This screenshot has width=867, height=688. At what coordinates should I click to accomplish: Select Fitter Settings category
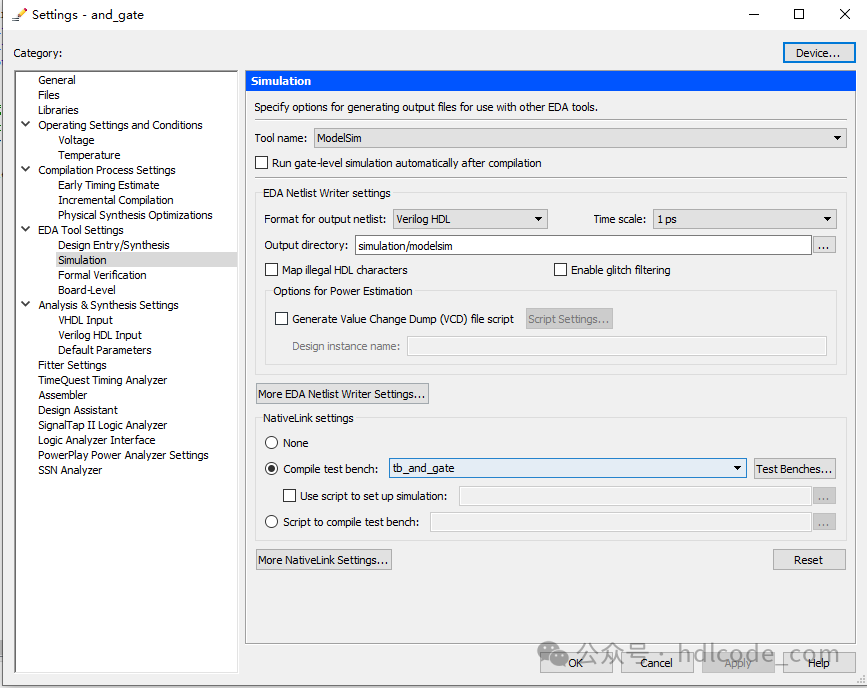(72, 365)
